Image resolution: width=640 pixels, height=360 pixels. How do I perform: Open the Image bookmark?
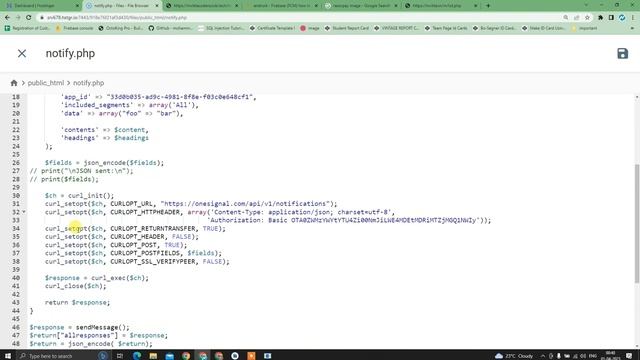click(310, 28)
